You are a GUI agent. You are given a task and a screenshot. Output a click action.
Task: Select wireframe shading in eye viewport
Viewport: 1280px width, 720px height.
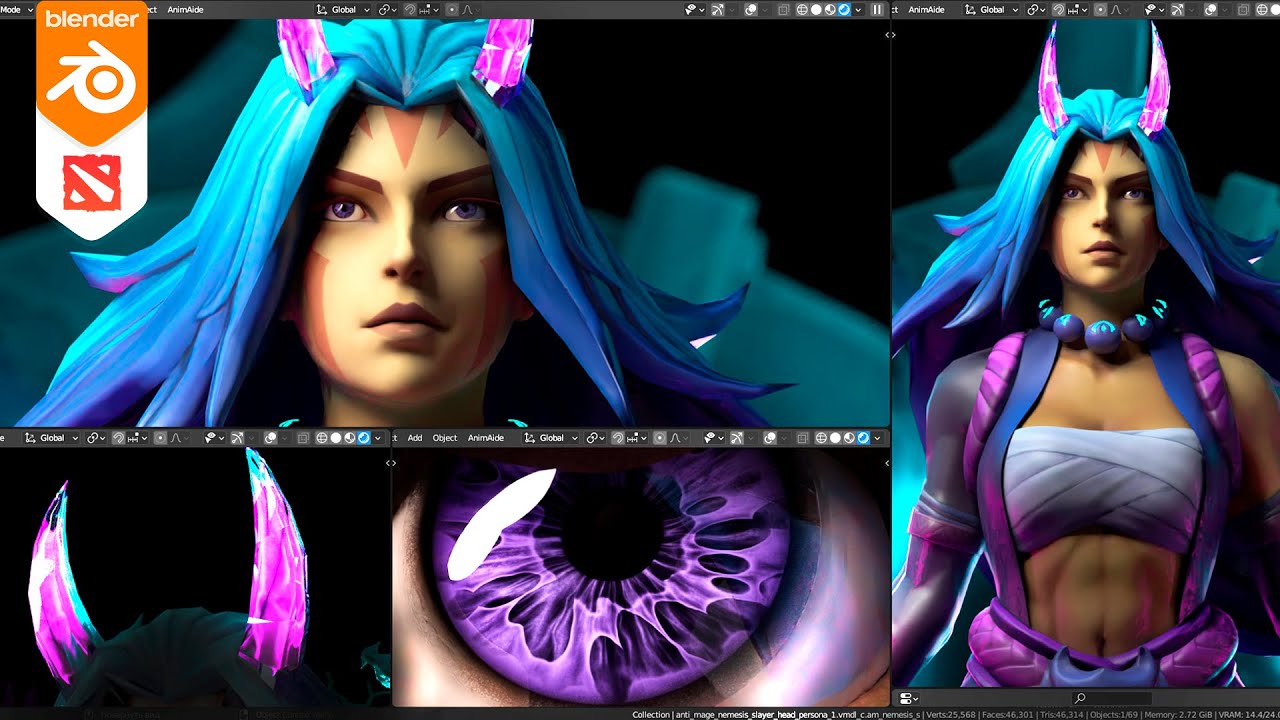tap(821, 438)
